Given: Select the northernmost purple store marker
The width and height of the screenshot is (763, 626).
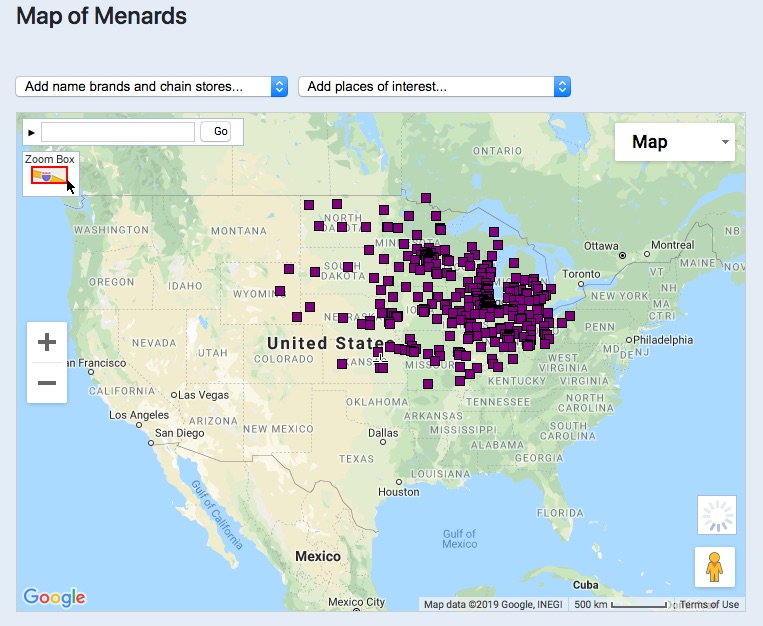Looking at the screenshot, I should [426, 198].
